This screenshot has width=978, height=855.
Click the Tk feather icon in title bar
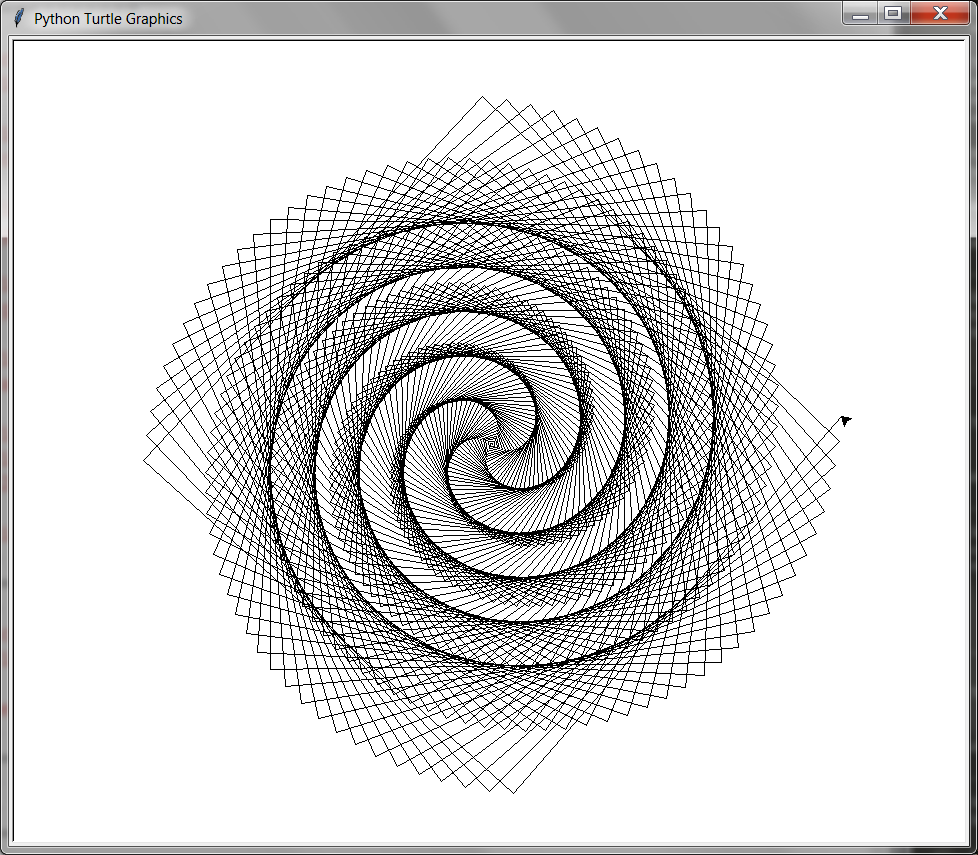(x=18, y=18)
